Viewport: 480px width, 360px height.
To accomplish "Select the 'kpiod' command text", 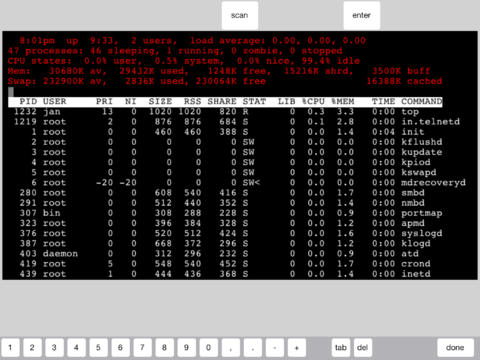I will point(416,162).
